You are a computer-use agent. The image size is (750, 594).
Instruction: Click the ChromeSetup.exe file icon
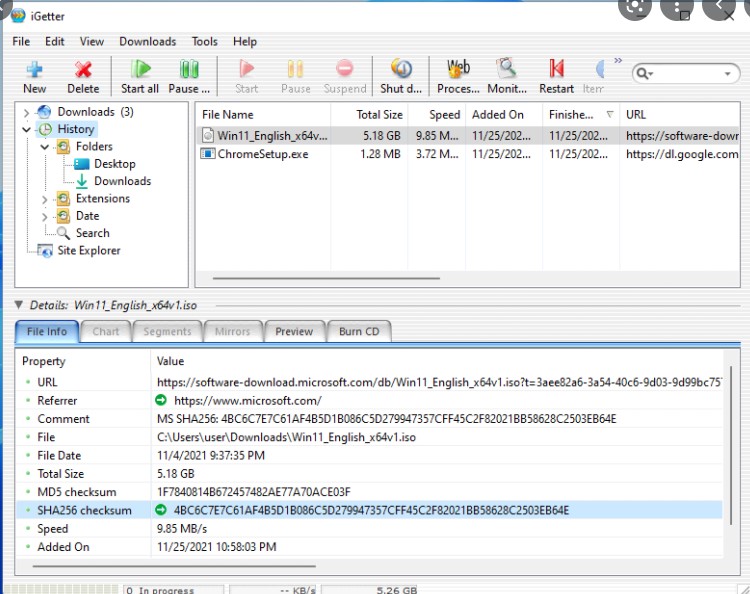208,154
